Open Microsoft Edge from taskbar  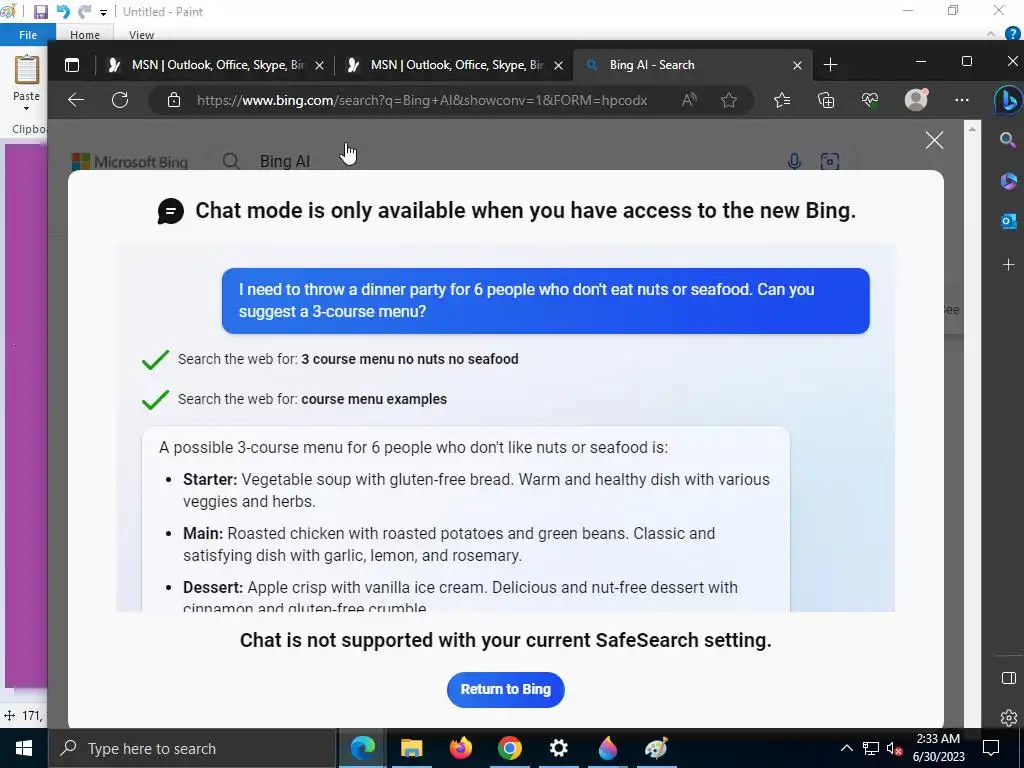(x=362, y=748)
